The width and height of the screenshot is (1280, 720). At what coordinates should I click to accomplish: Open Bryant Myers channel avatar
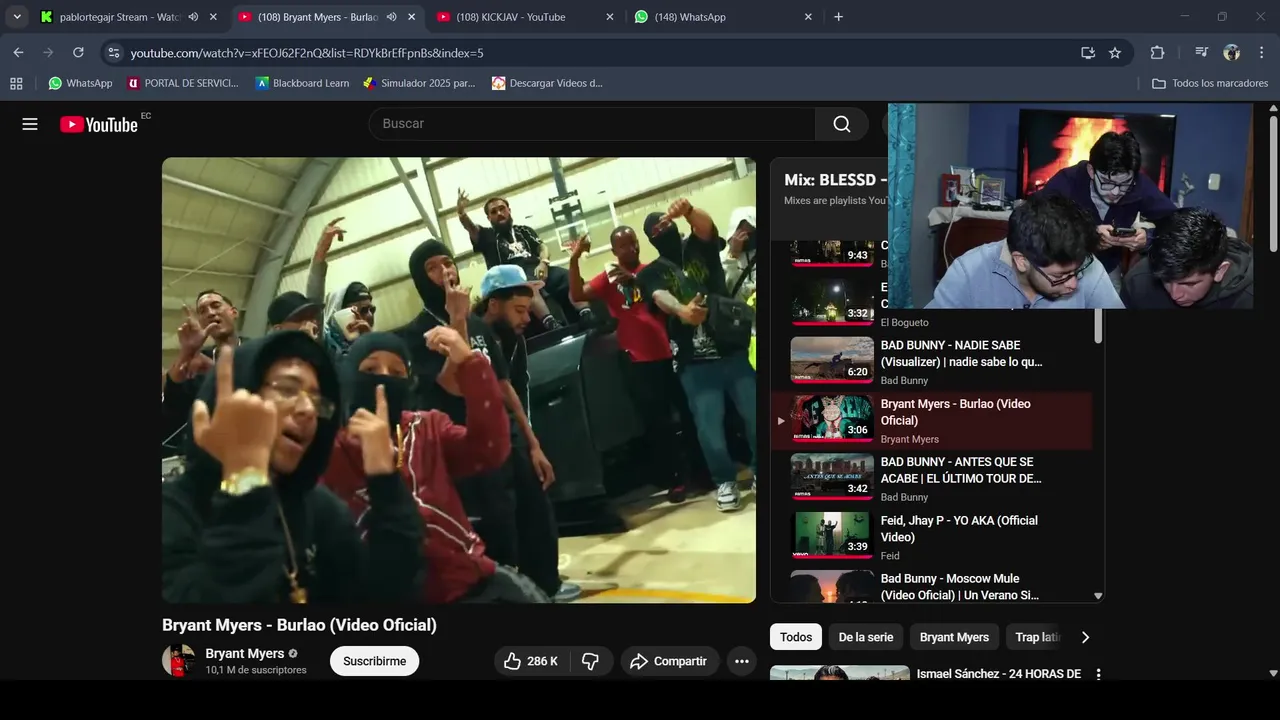coord(179,660)
